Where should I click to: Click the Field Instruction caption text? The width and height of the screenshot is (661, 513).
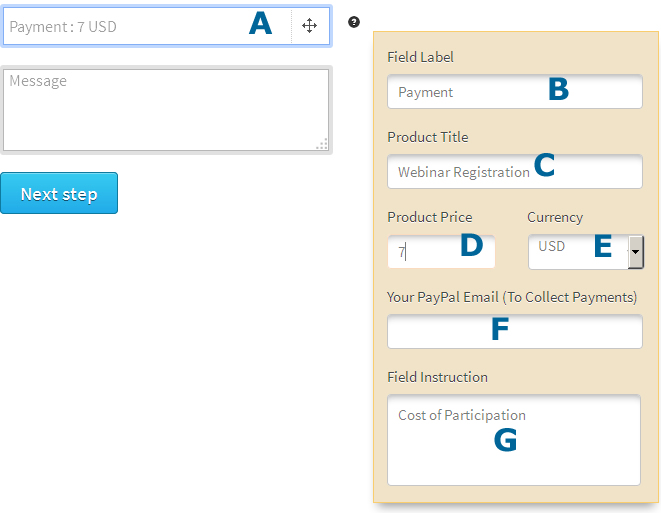[437, 377]
